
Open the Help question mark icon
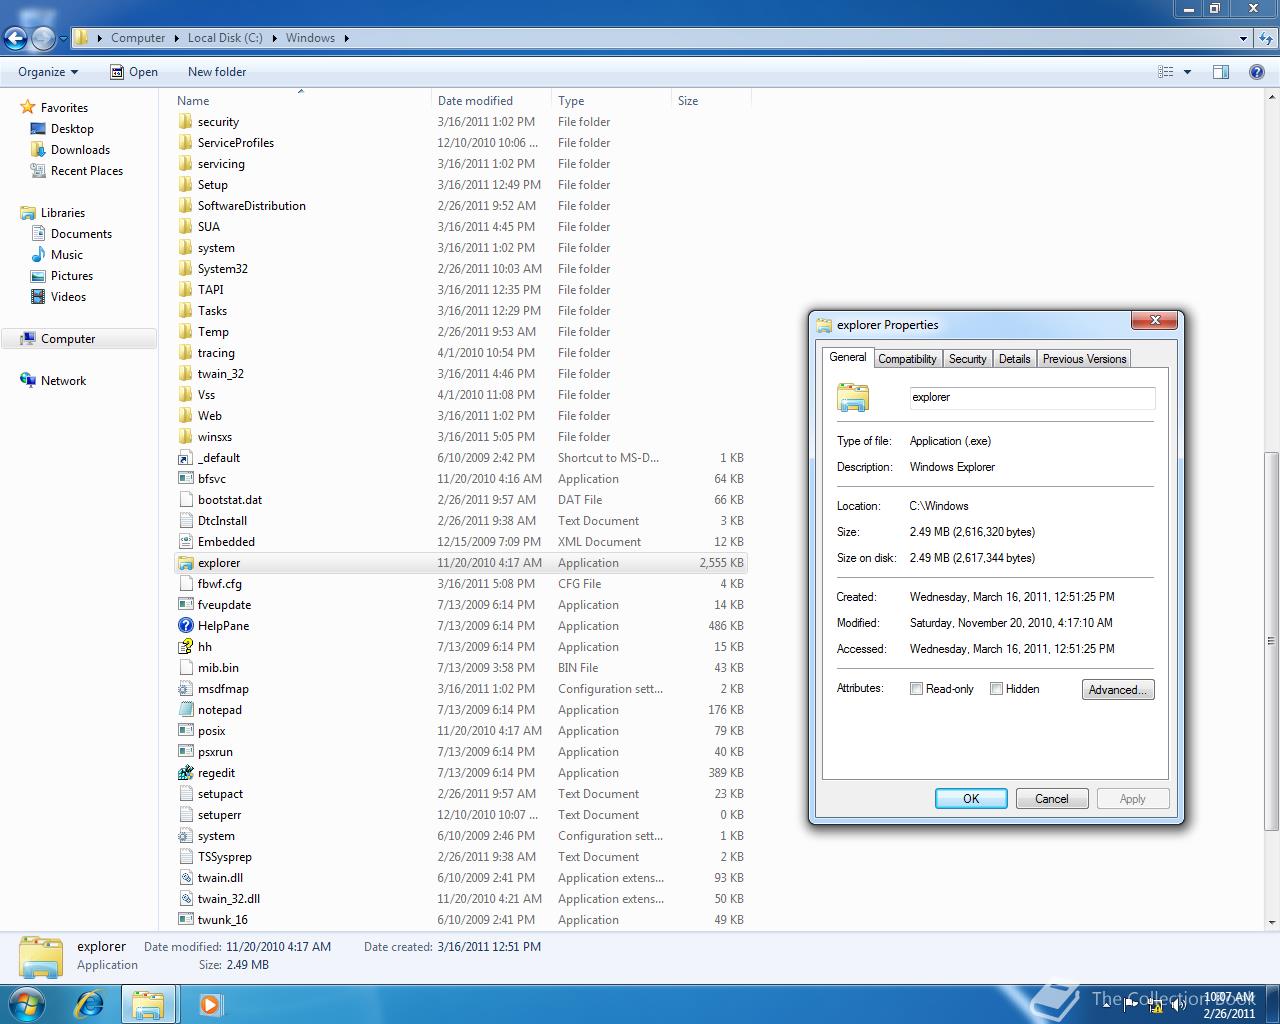point(1257,72)
